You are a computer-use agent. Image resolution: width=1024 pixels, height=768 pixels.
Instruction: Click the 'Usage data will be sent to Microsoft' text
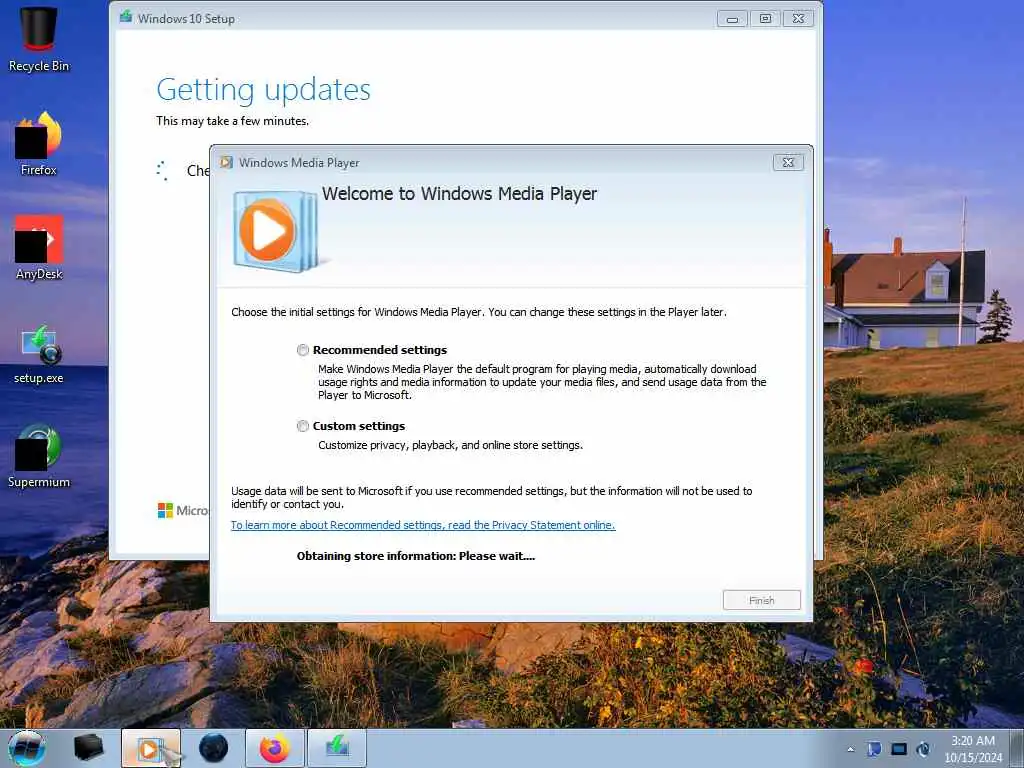pos(492,498)
